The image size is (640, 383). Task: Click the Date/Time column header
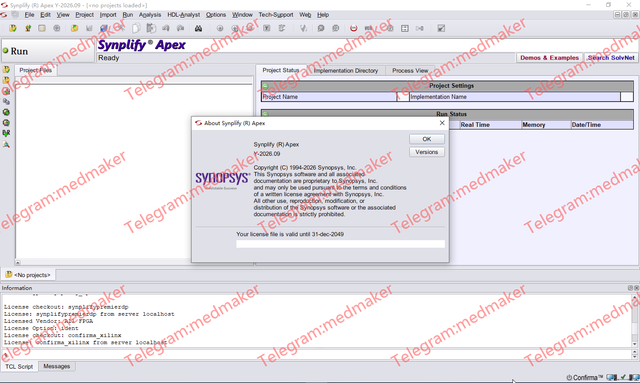click(x=602, y=125)
